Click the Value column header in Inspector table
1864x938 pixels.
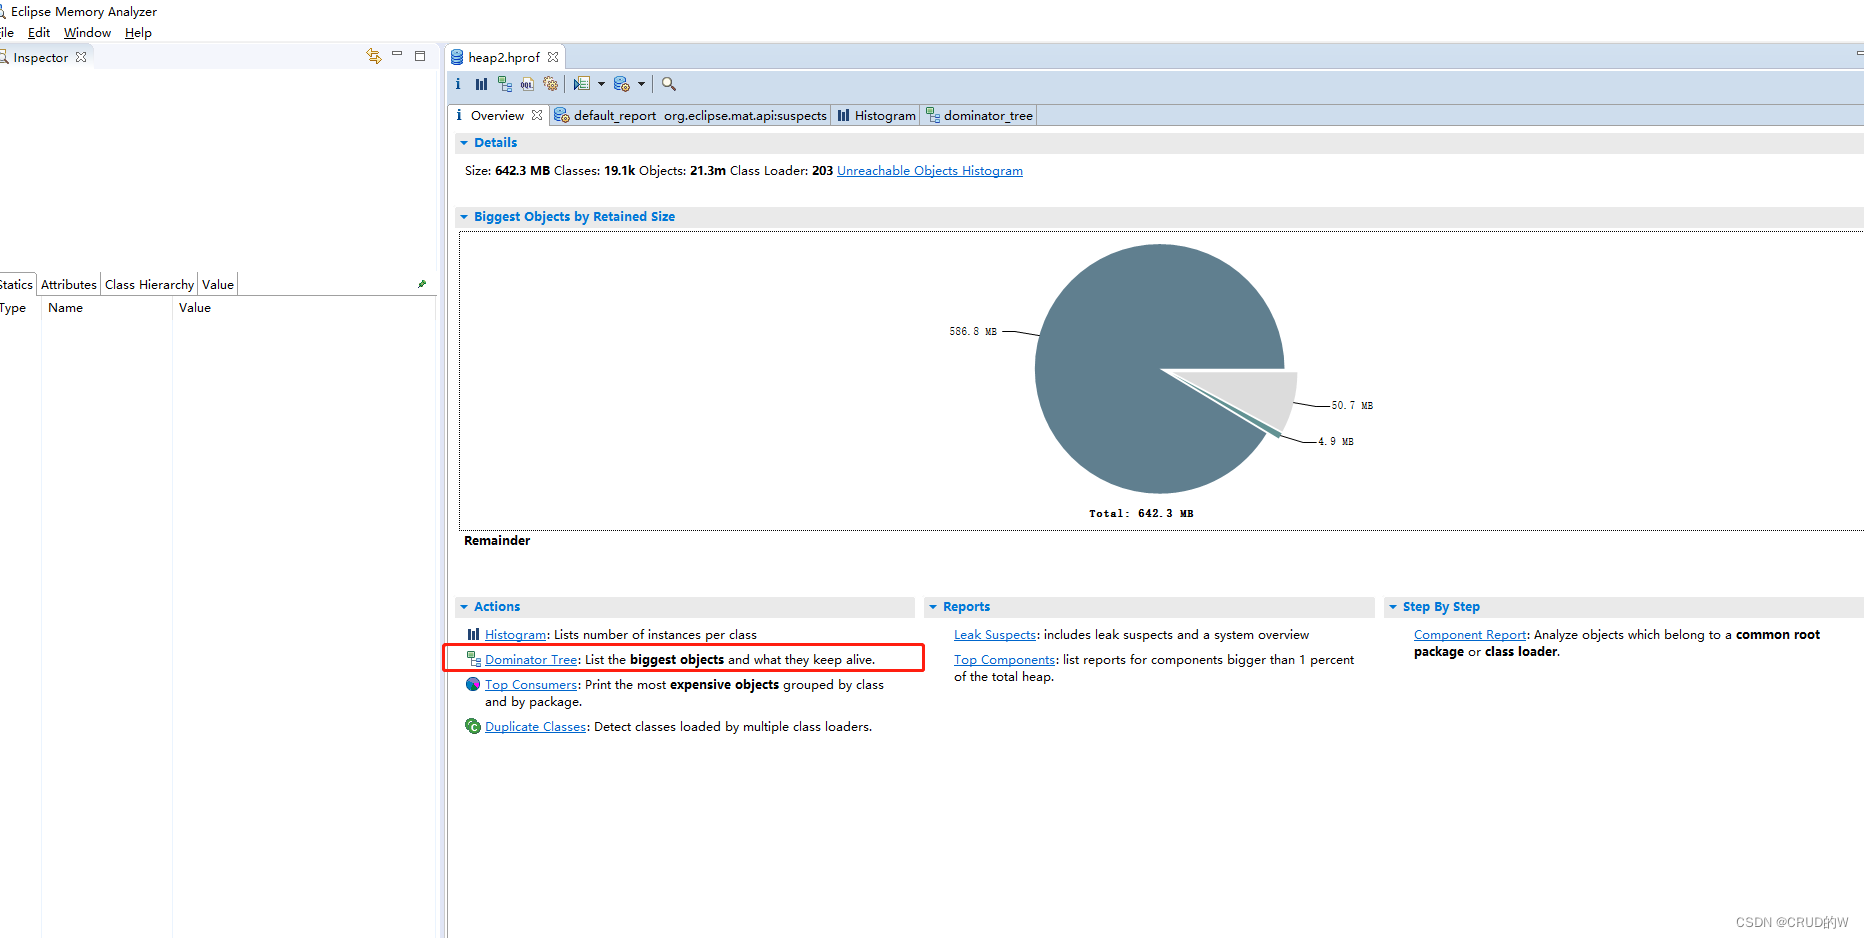click(x=195, y=308)
